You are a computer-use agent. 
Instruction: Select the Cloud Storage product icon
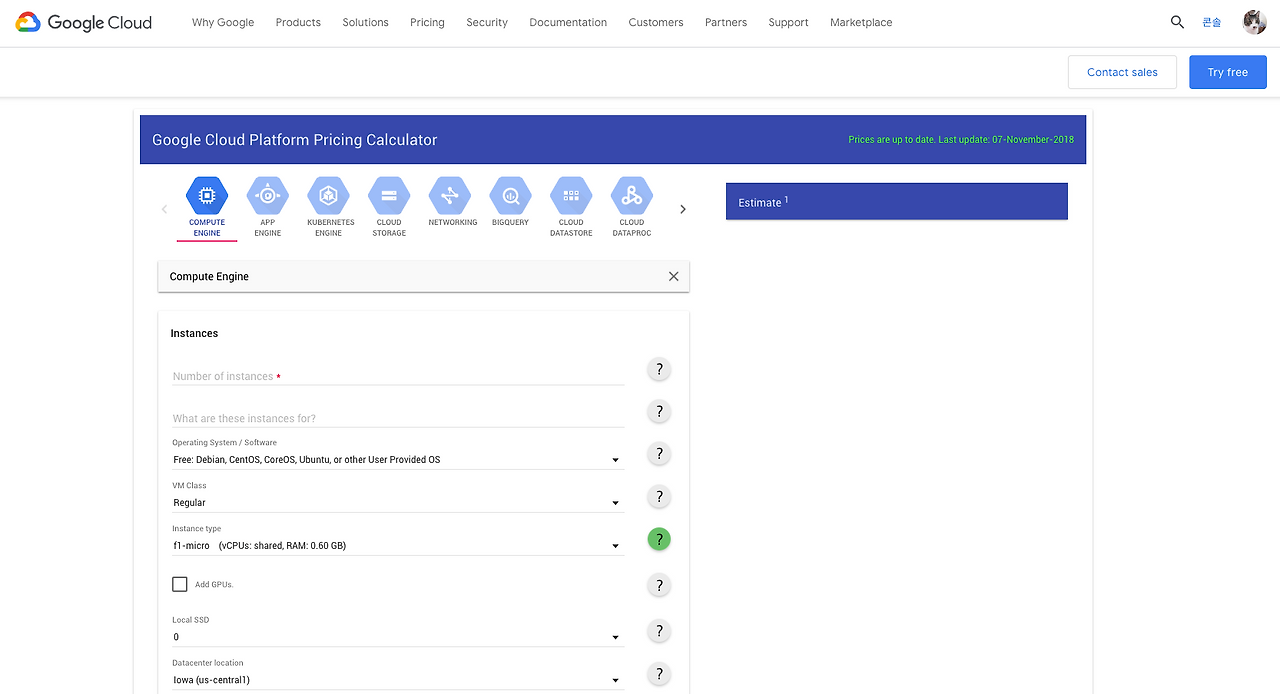click(x=389, y=196)
